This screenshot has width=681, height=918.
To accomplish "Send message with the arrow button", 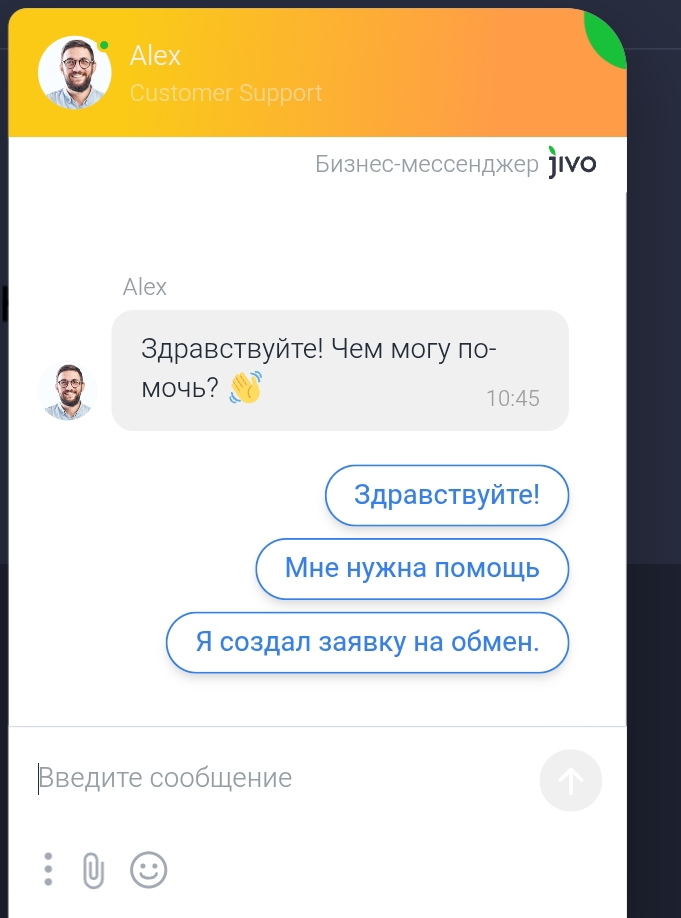I will tap(570, 780).
